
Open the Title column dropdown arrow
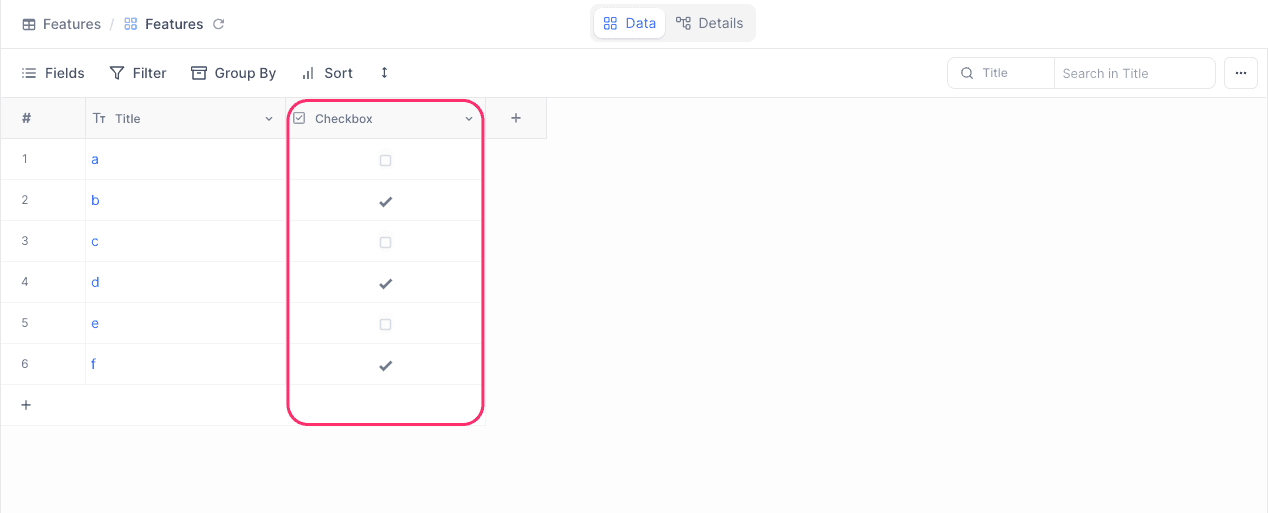[x=269, y=119]
